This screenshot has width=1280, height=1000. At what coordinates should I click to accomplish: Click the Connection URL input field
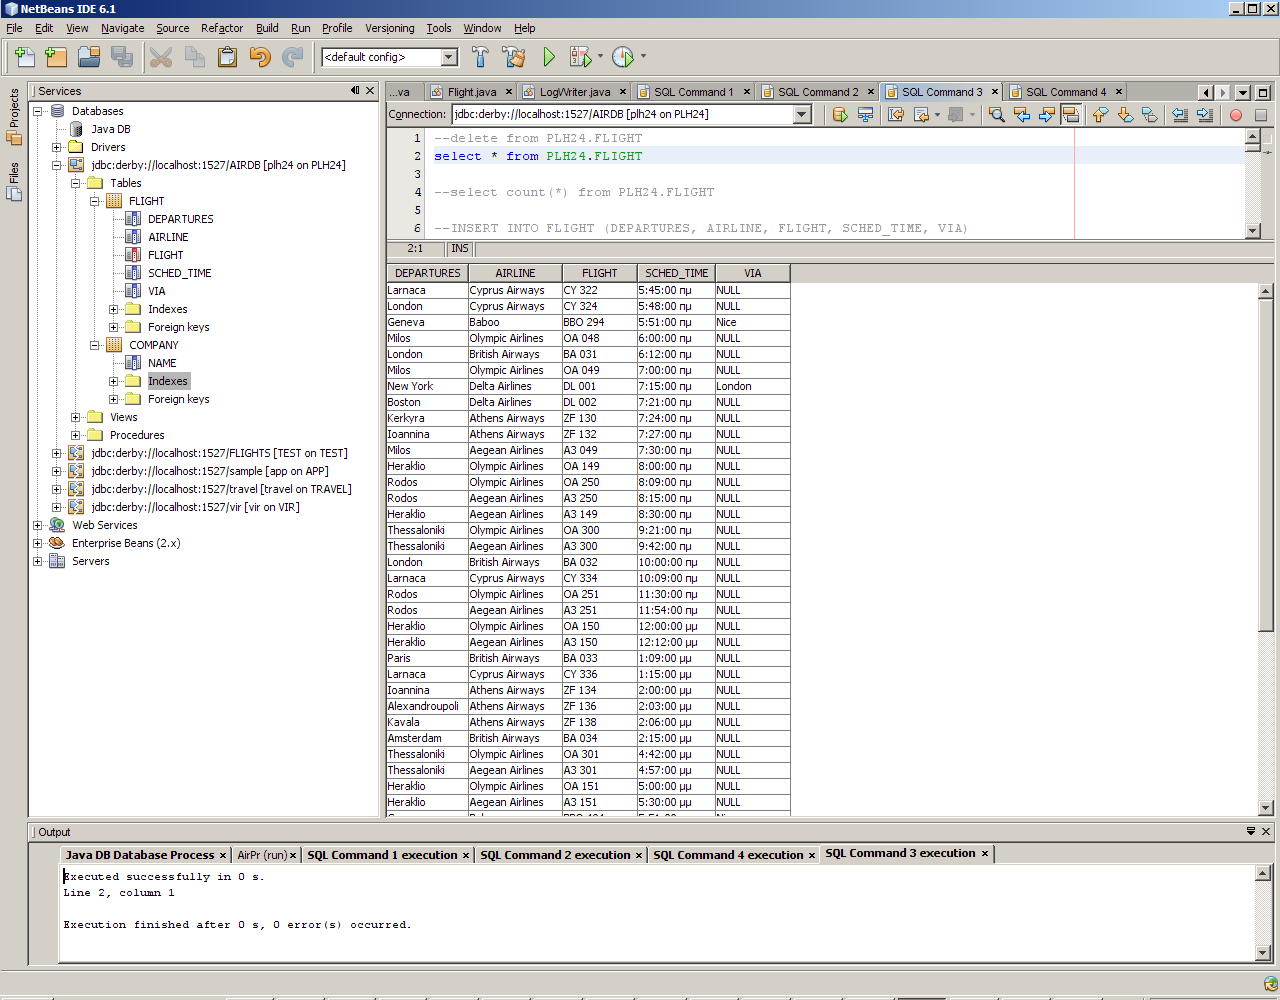[x=622, y=114]
